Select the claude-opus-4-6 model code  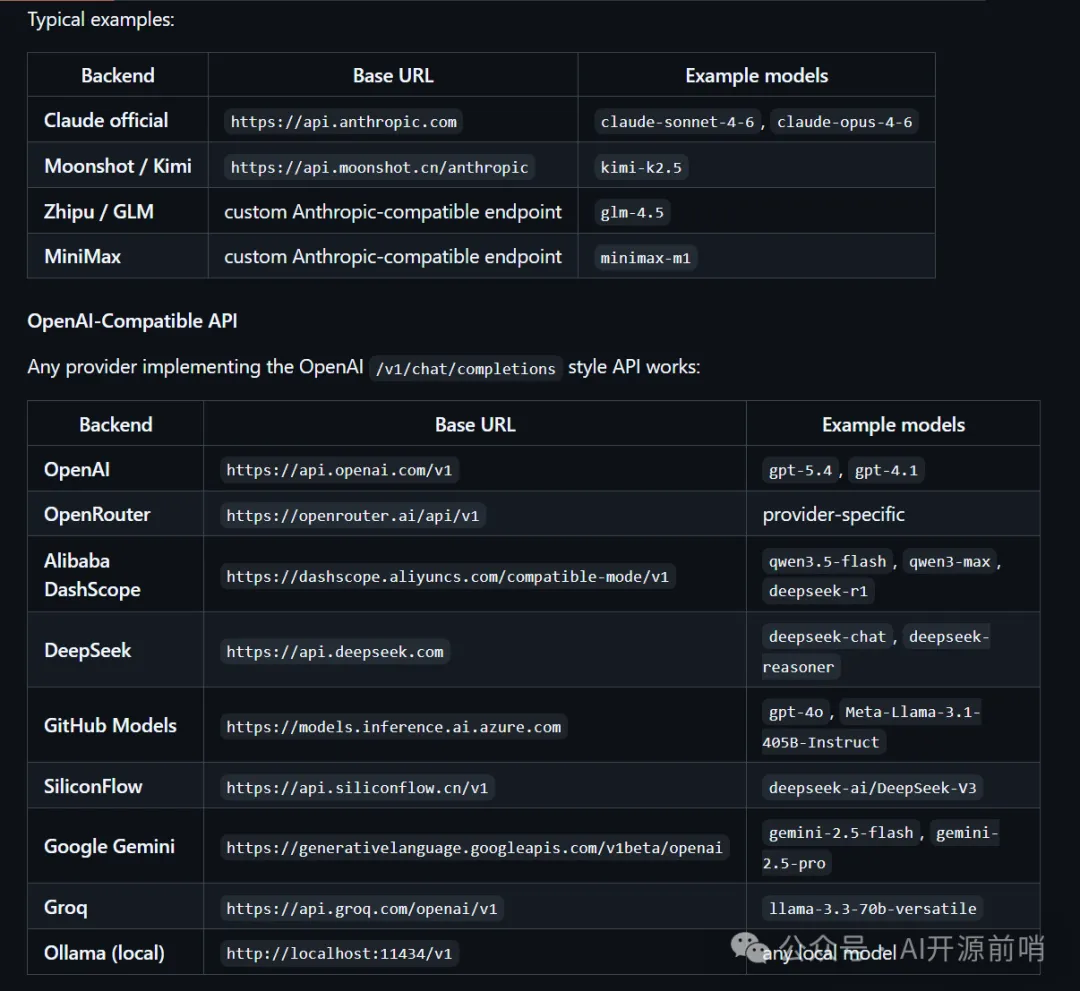(844, 122)
